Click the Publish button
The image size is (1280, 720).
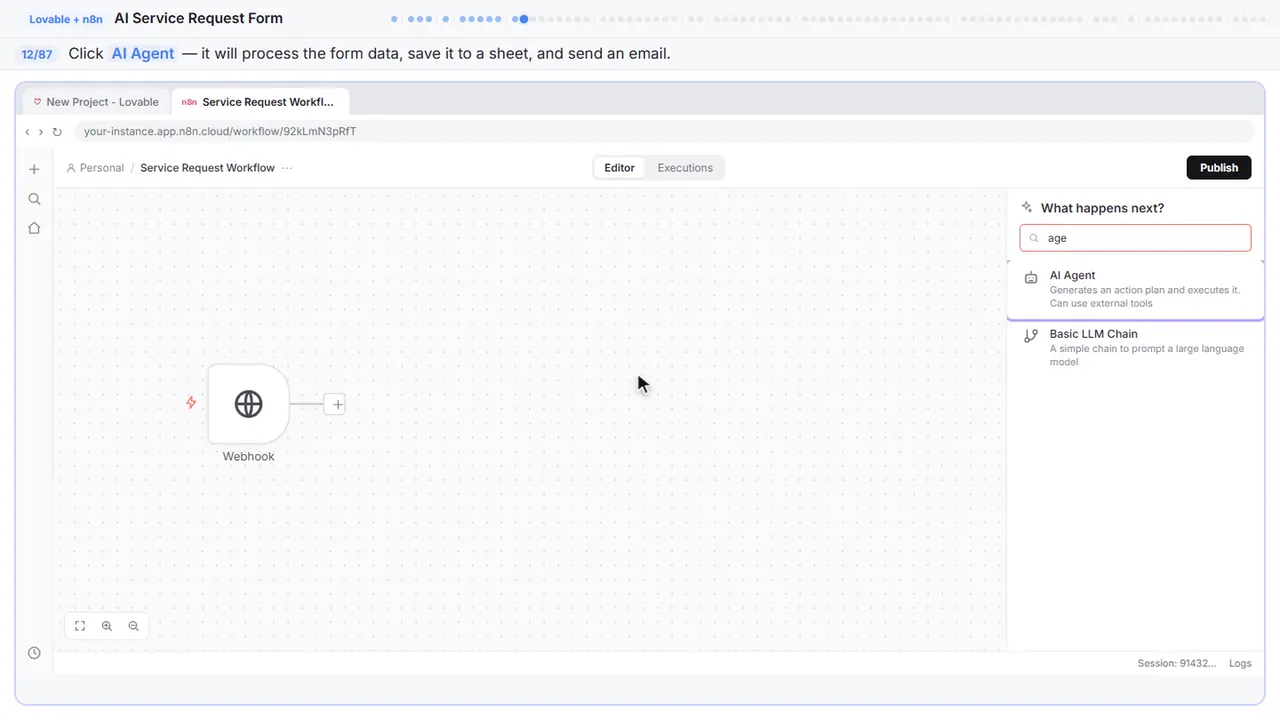pos(1219,168)
